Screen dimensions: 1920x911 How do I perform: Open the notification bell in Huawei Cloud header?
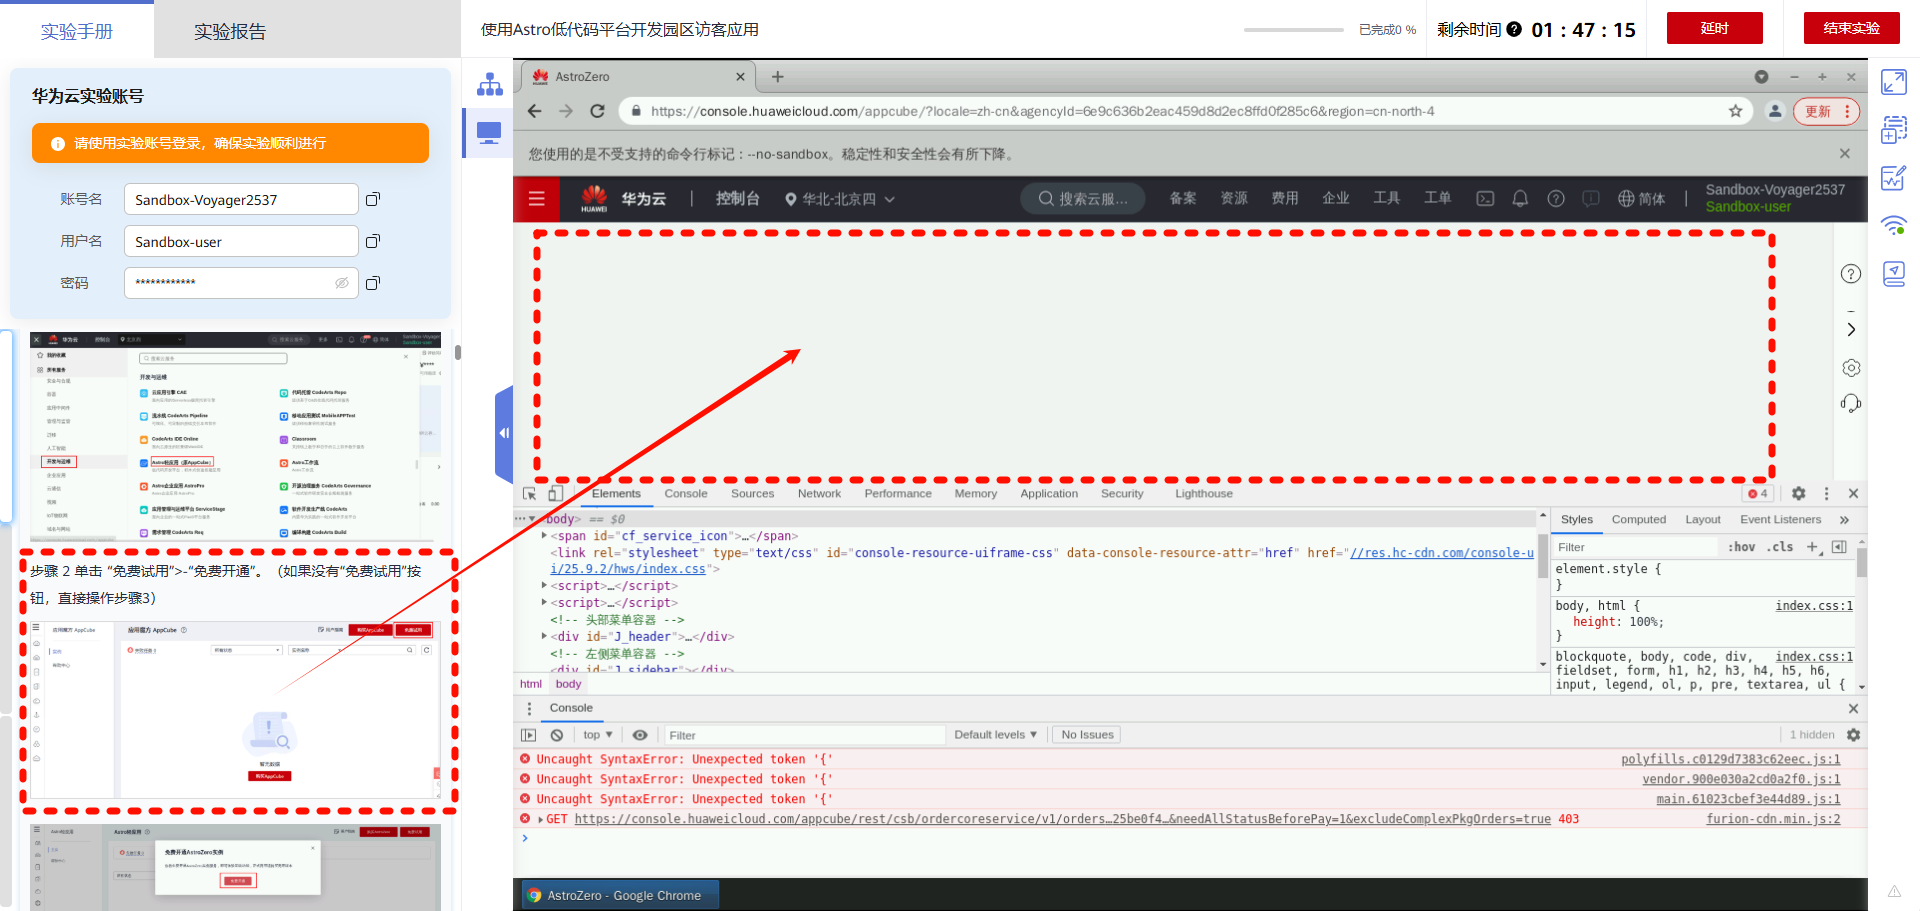(x=1520, y=199)
